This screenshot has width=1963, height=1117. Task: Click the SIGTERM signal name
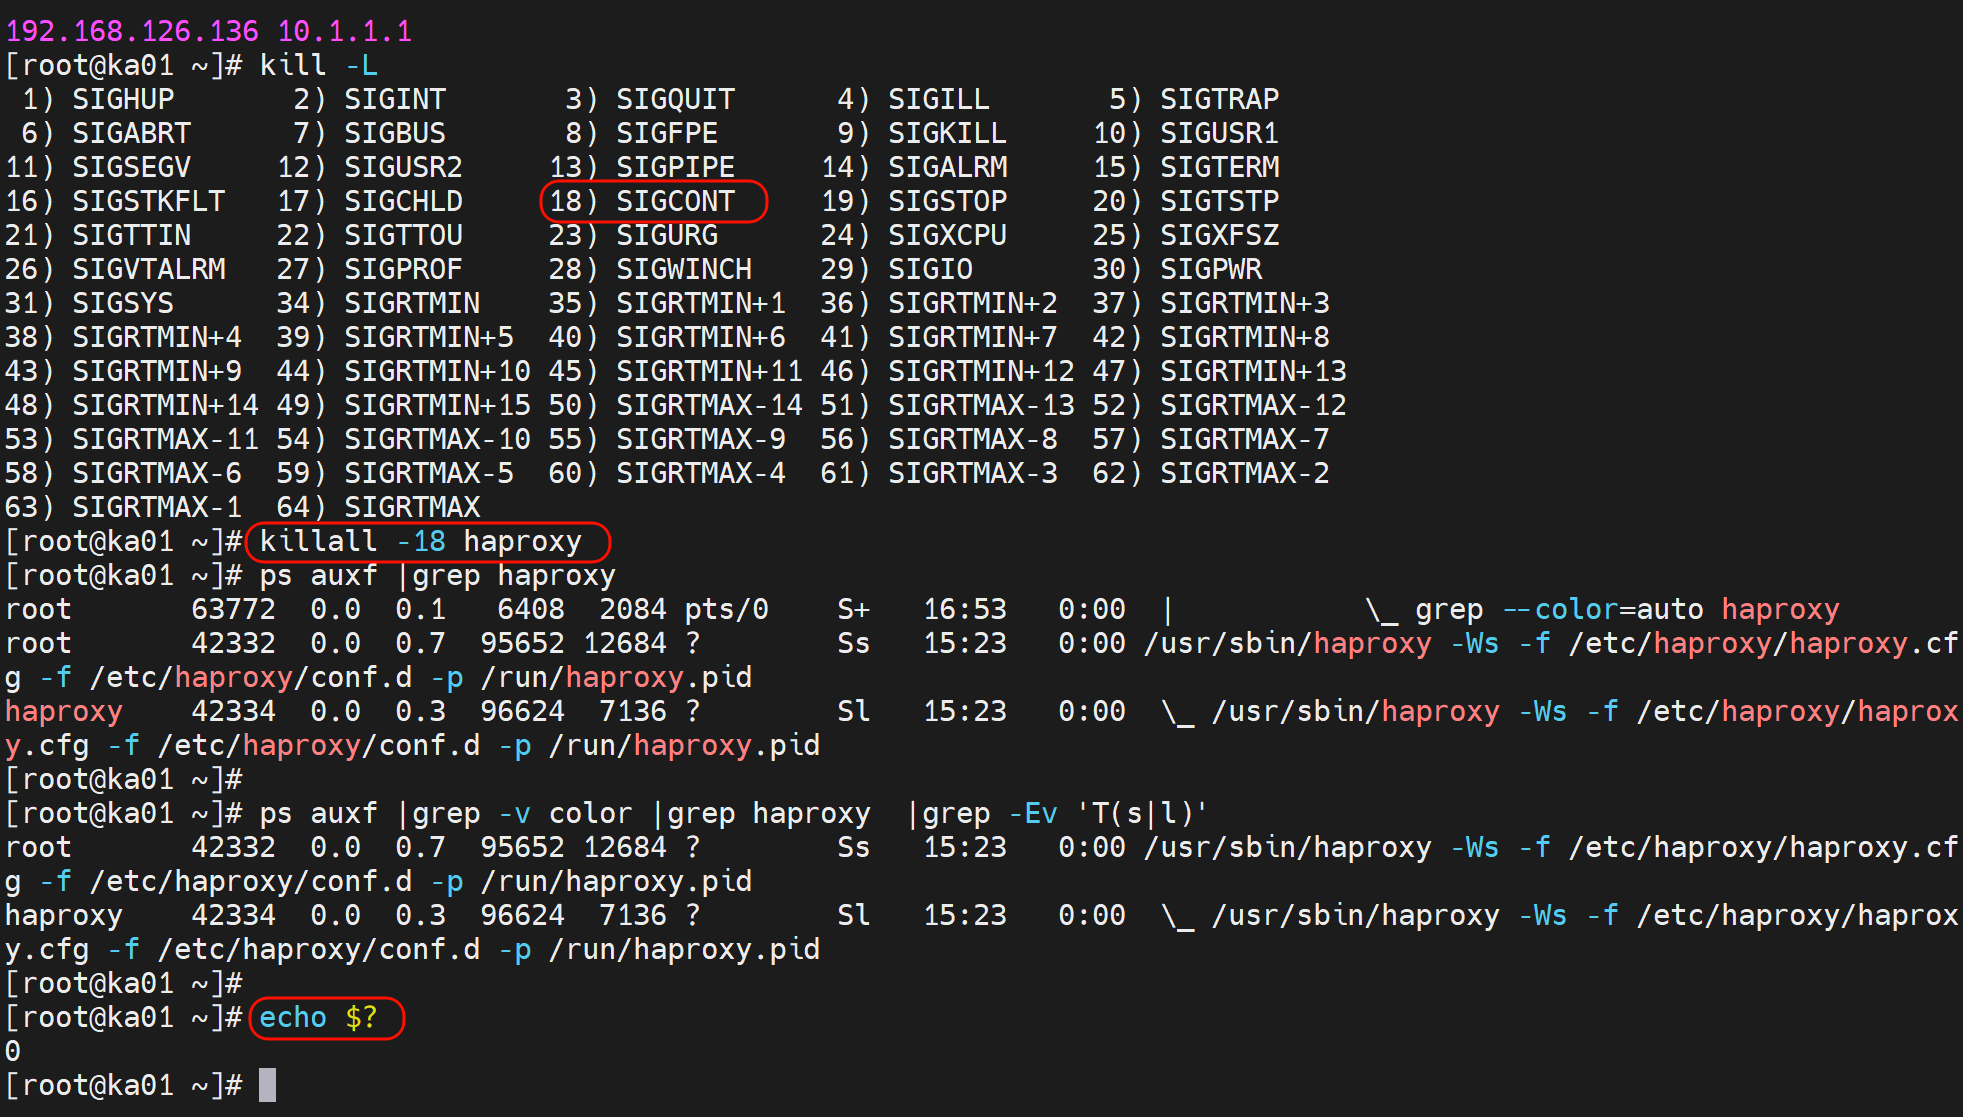(x=1219, y=167)
